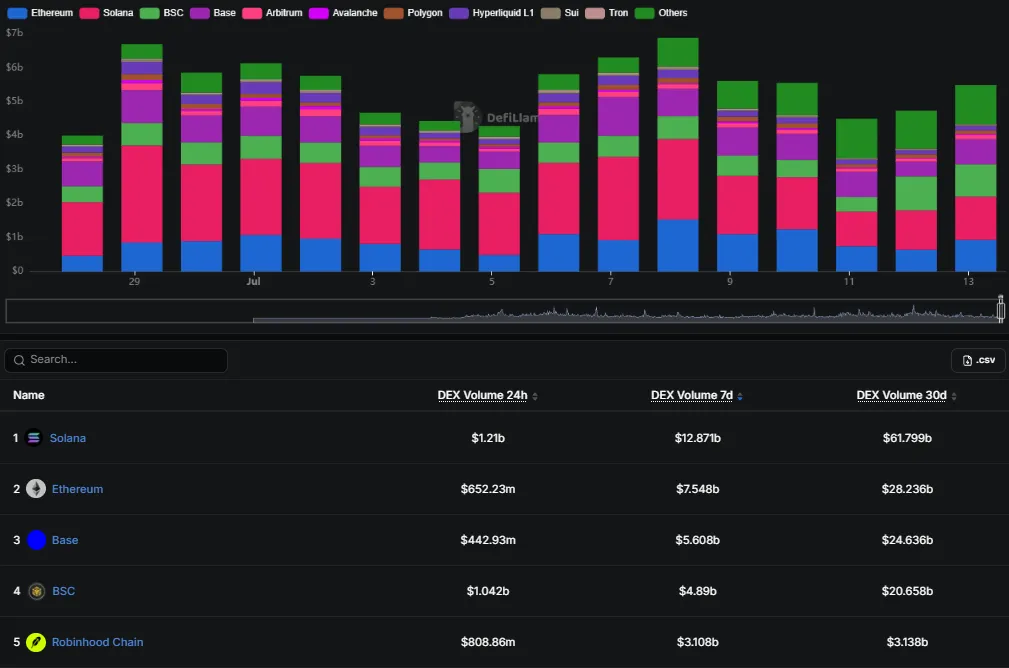
Task: Select BSC 30d volume $20.658b
Action: point(907,591)
